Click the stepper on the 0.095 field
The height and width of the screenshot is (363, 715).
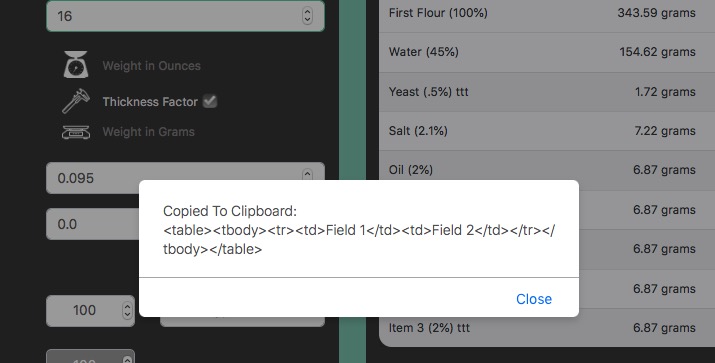coord(307,175)
